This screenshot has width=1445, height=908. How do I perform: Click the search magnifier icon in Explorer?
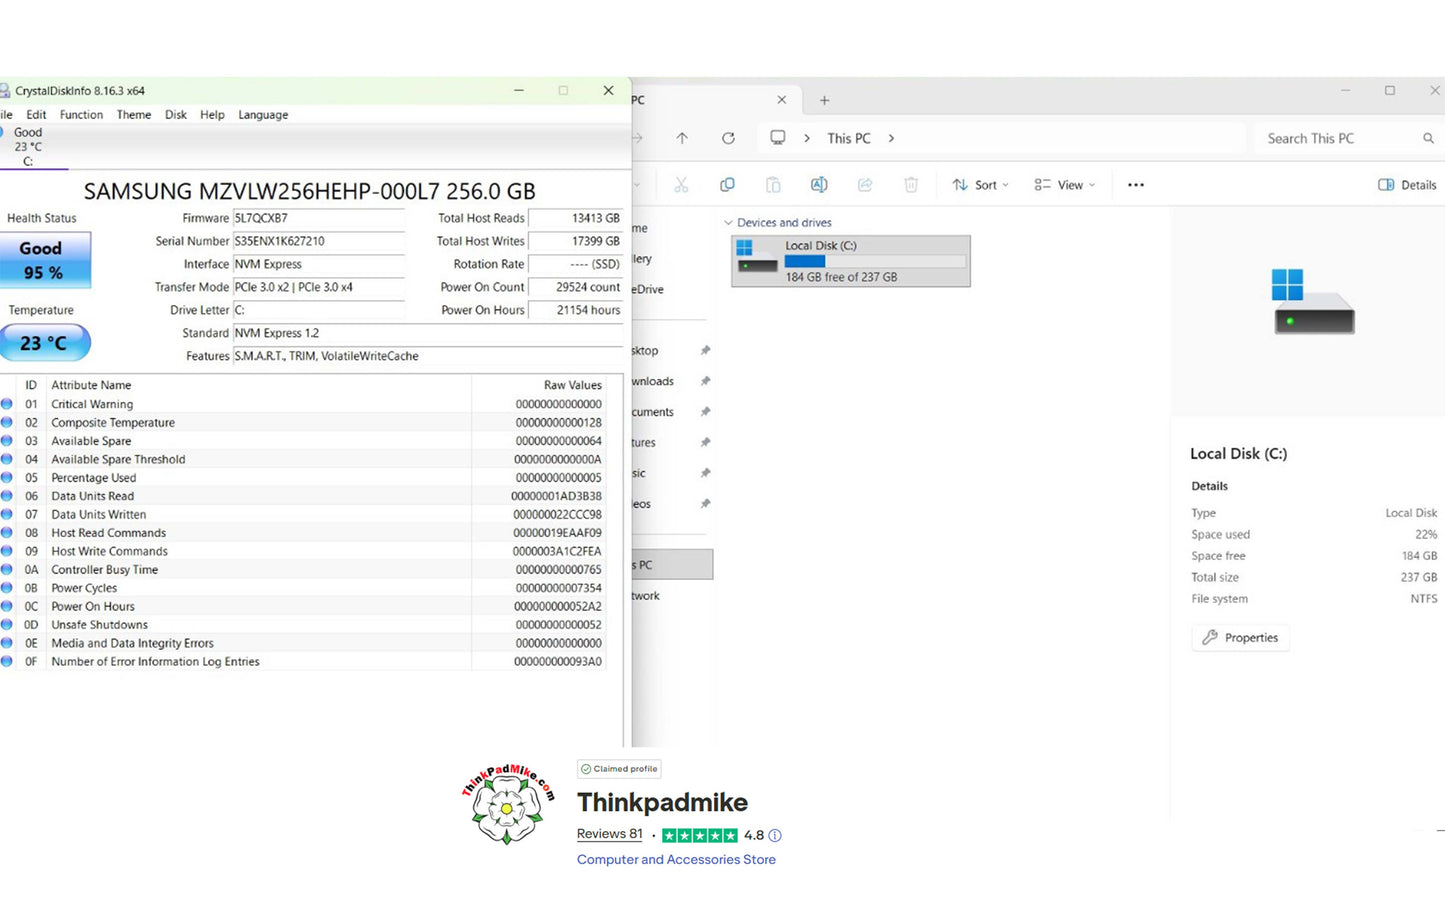[x=1428, y=138]
